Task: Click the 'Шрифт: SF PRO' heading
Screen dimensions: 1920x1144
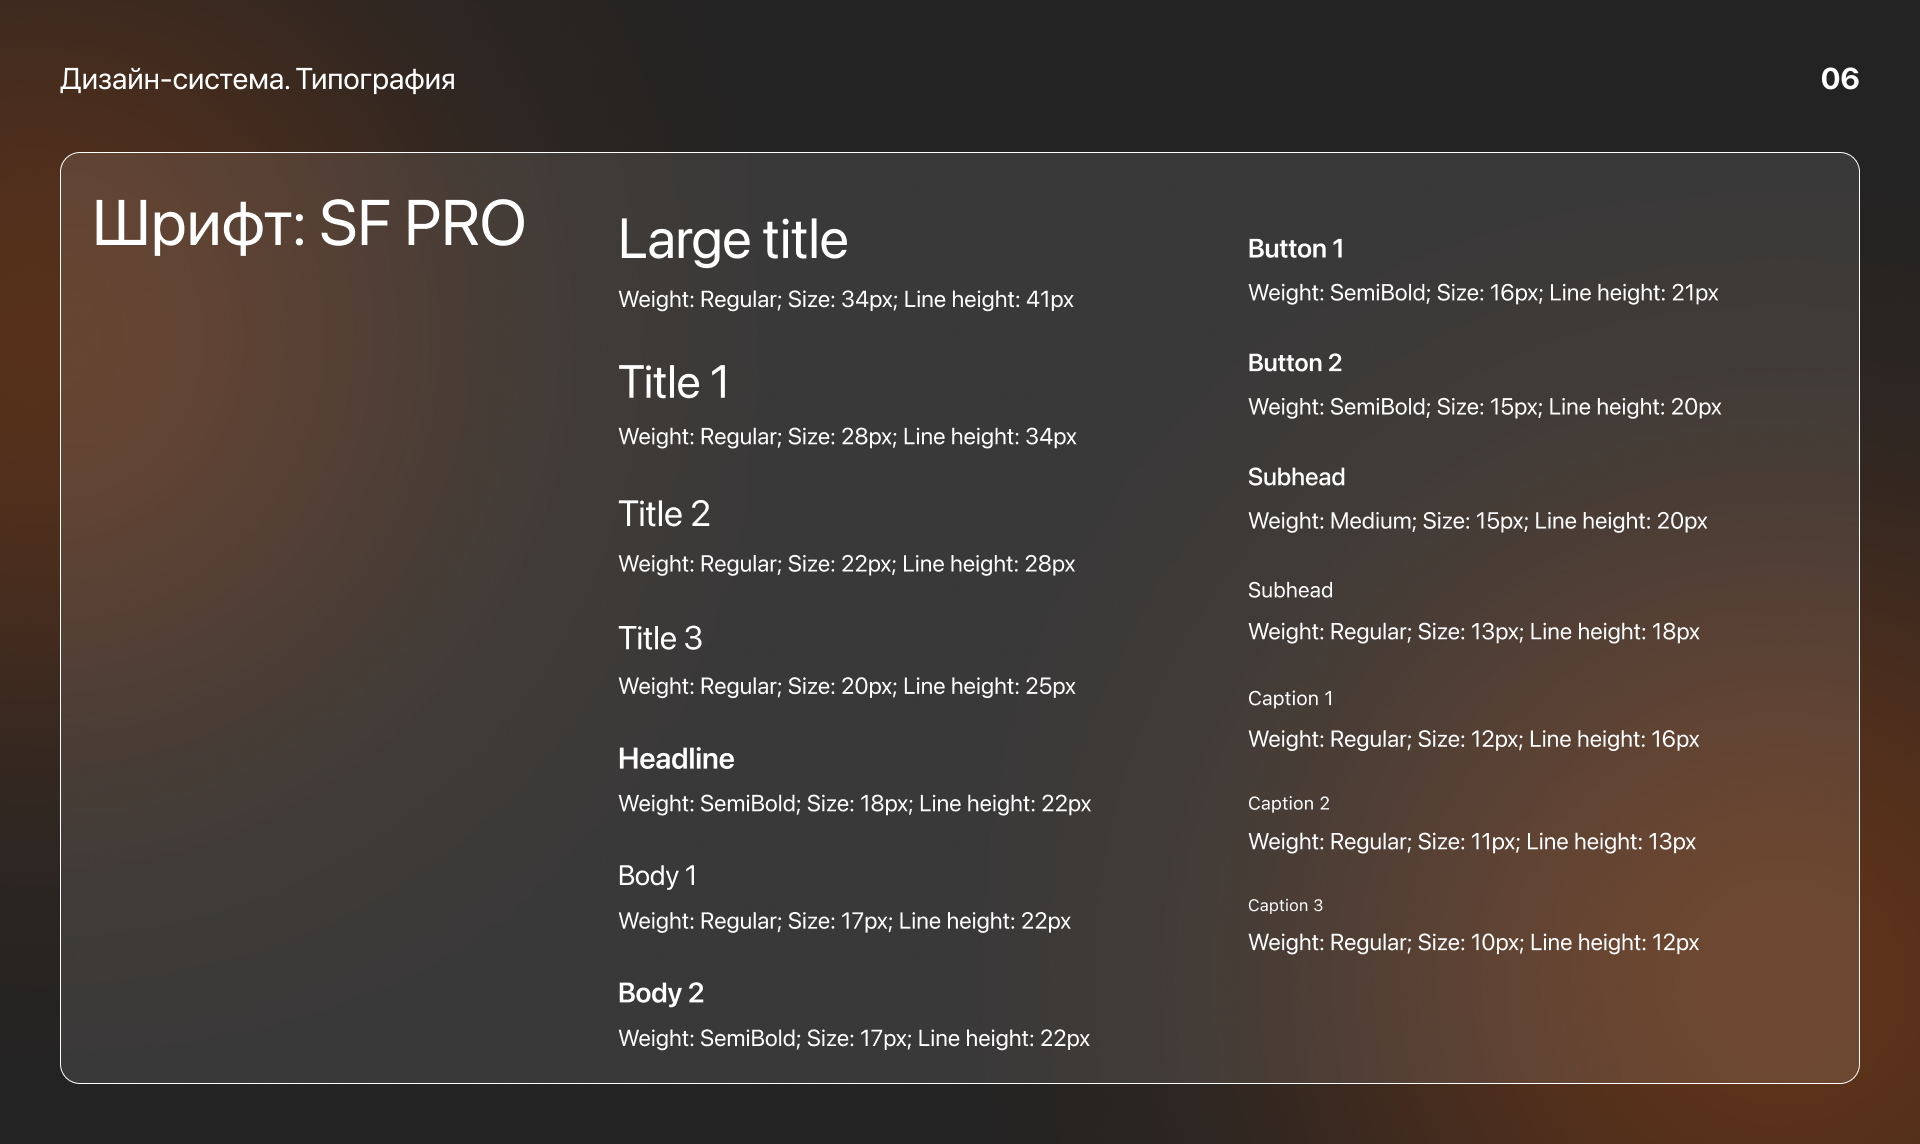Action: click(309, 223)
